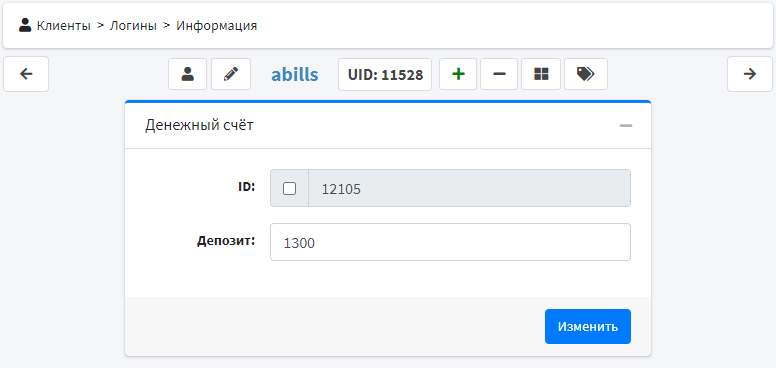
Task: Open the user profile icon button
Action: coord(187,74)
